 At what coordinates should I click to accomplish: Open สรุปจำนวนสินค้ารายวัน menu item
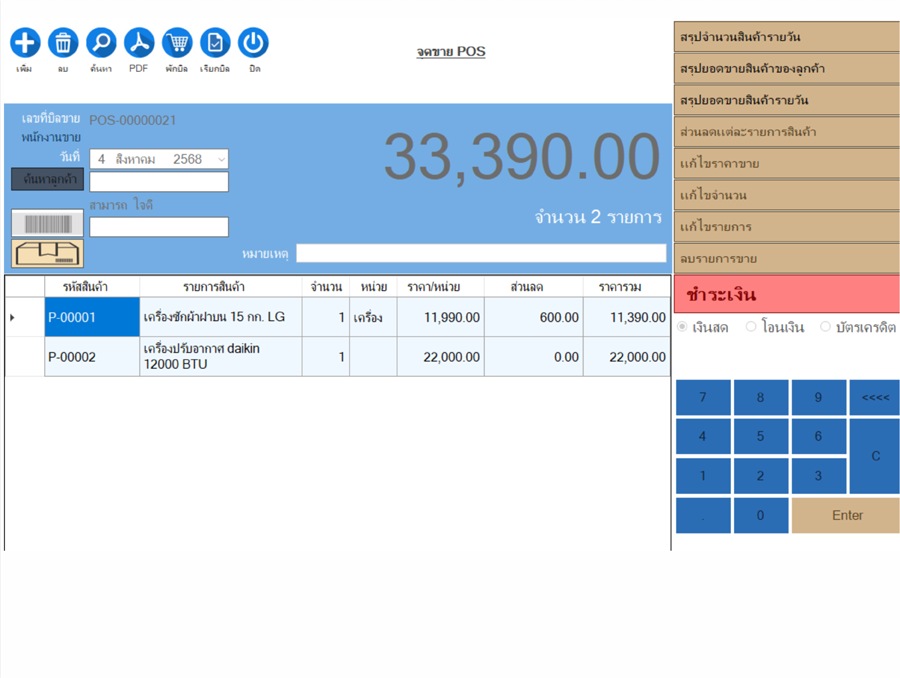(x=786, y=37)
